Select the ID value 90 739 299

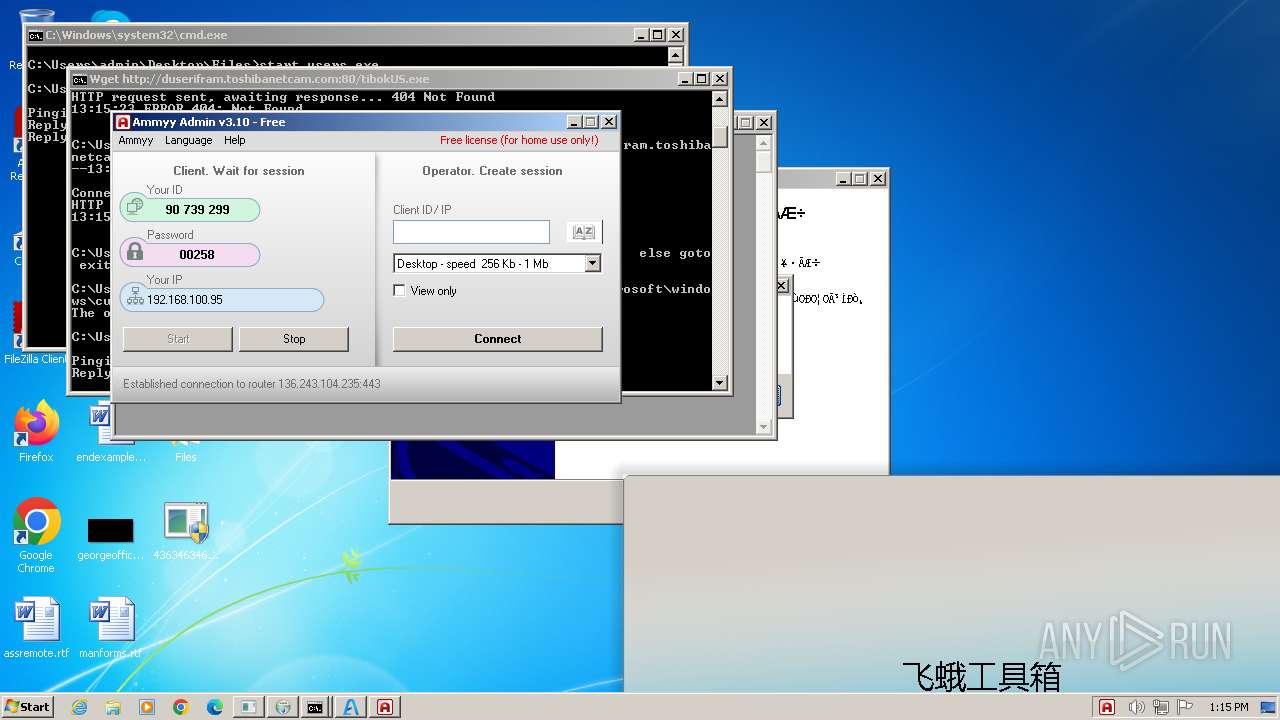pos(197,210)
